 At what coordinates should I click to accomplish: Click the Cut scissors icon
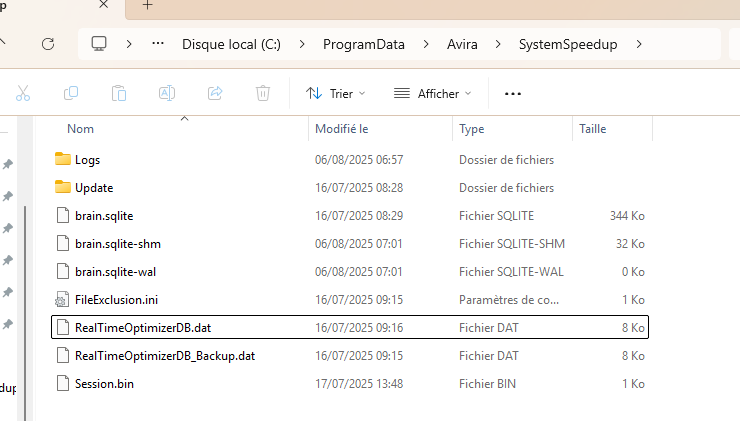(23, 93)
